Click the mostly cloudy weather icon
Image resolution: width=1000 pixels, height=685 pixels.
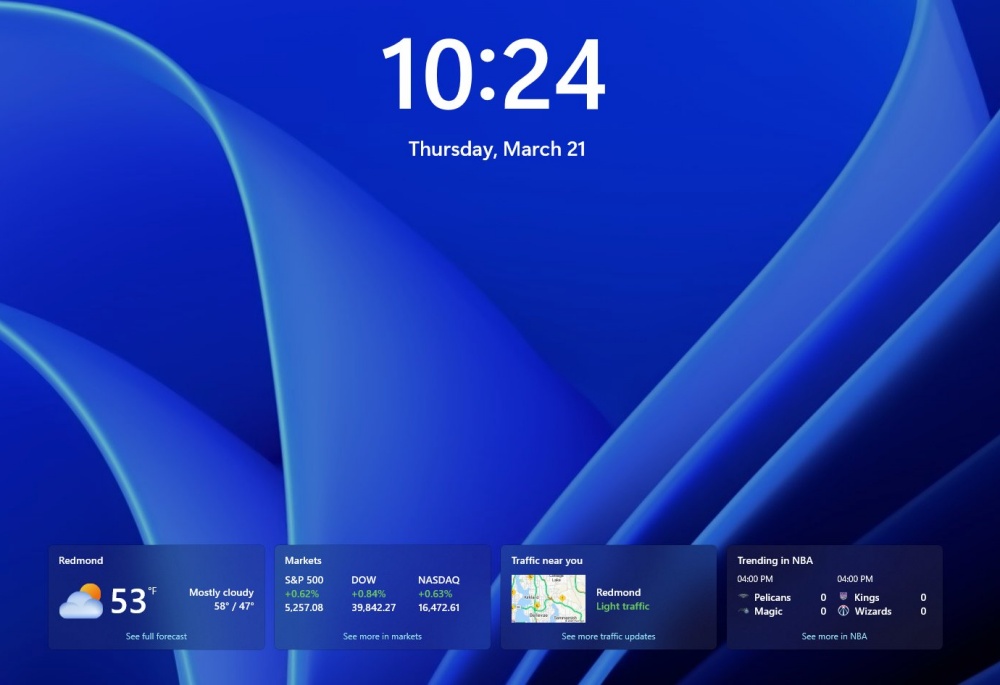coord(81,601)
